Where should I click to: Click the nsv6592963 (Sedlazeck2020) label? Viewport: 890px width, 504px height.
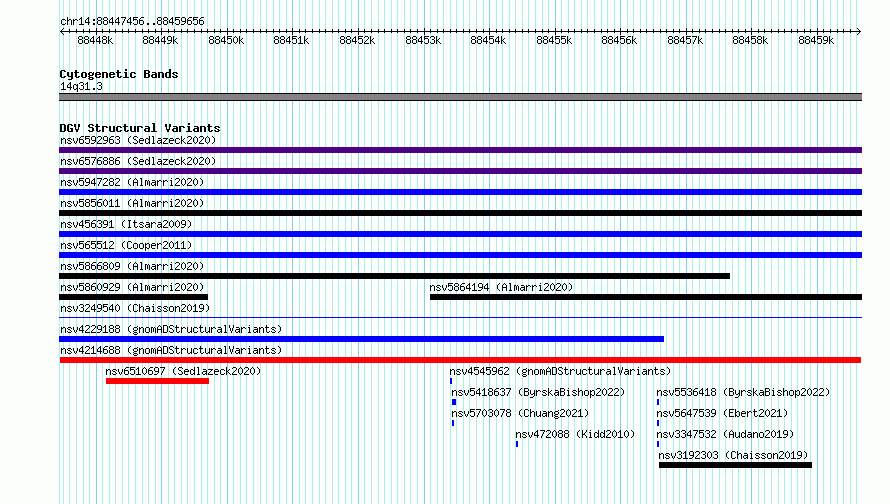point(138,140)
